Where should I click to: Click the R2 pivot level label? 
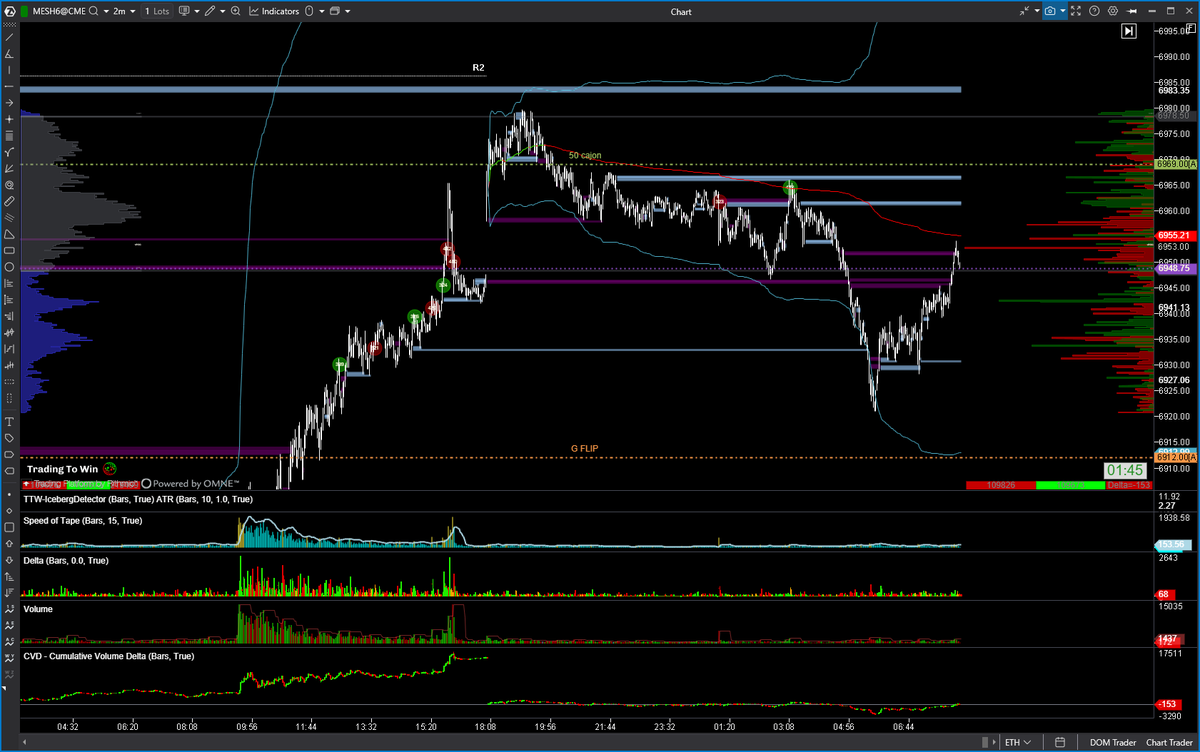[479, 67]
